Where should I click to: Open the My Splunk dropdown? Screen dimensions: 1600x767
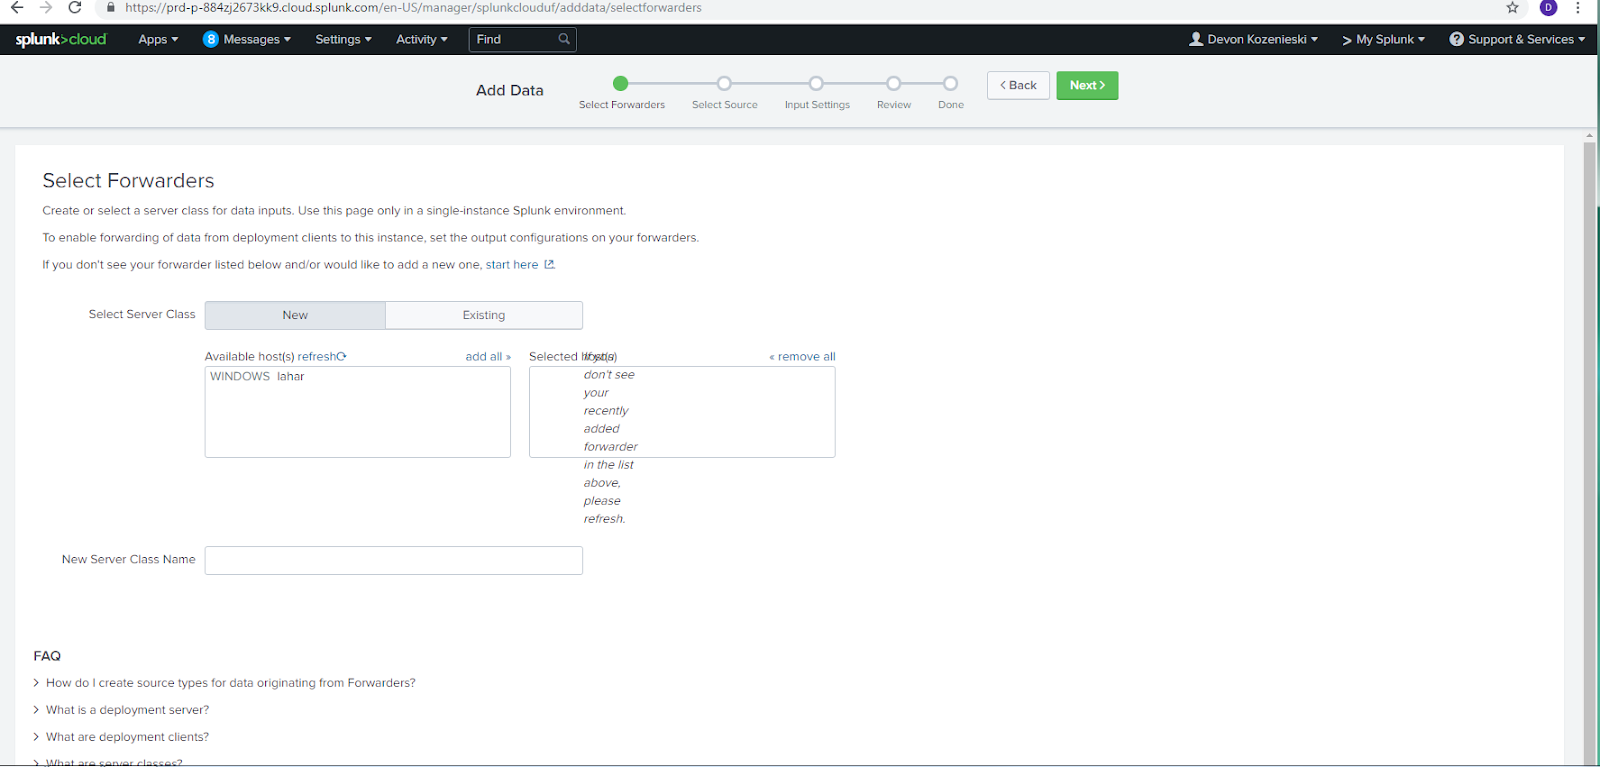tap(1383, 39)
